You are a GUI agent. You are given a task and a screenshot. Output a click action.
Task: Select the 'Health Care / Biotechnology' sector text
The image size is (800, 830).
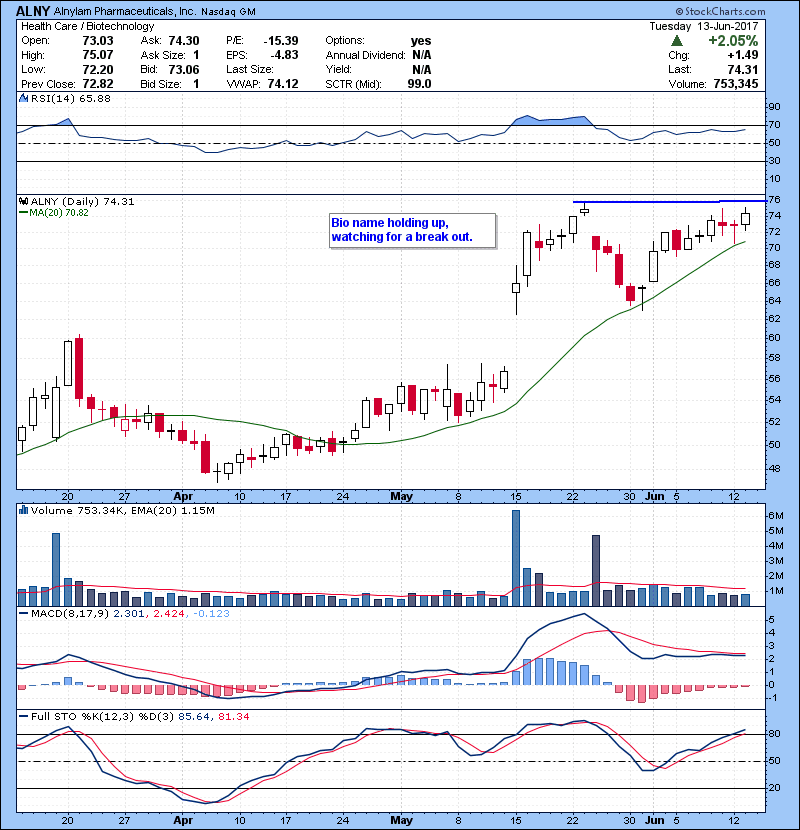pos(87,26)
